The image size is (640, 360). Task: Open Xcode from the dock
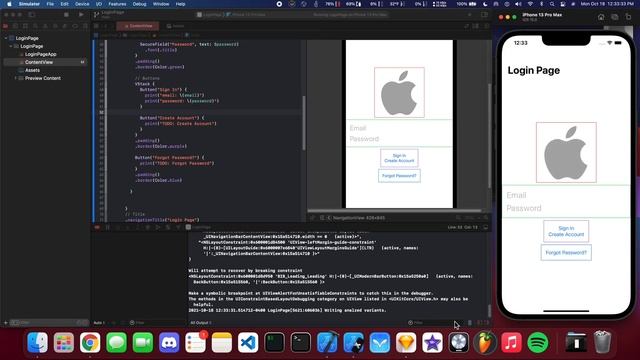click(x=327, y=342)
